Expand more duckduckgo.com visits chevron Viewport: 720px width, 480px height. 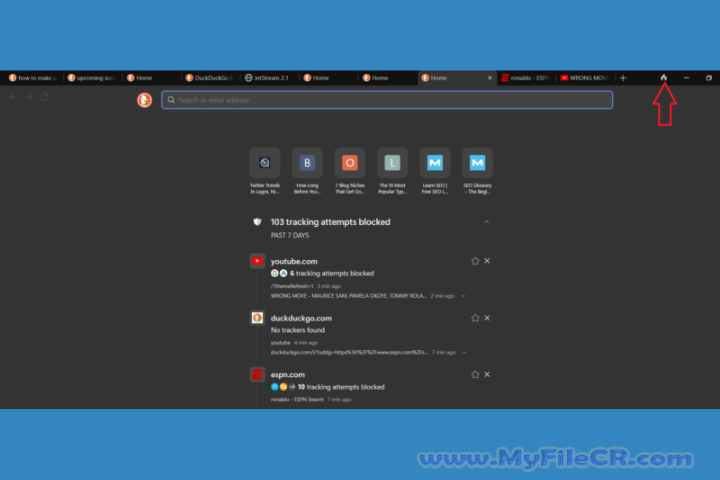tap(464, 352)
